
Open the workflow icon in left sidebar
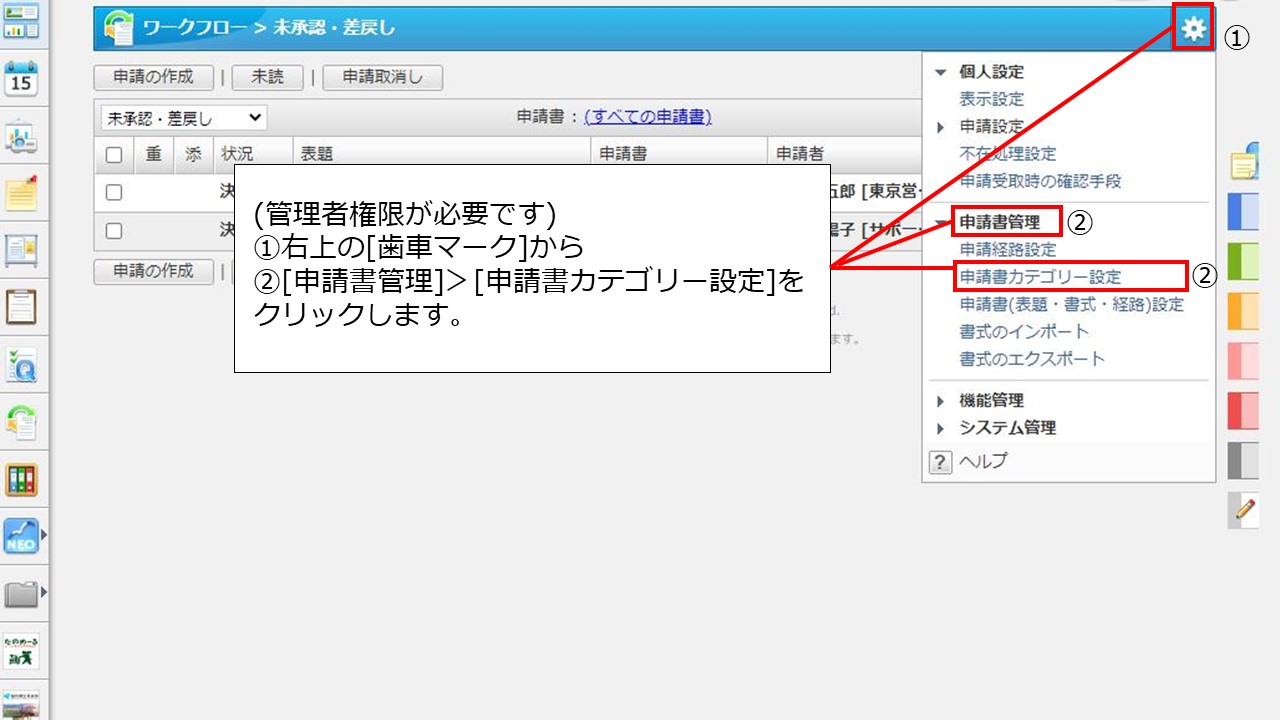[21, 423]
